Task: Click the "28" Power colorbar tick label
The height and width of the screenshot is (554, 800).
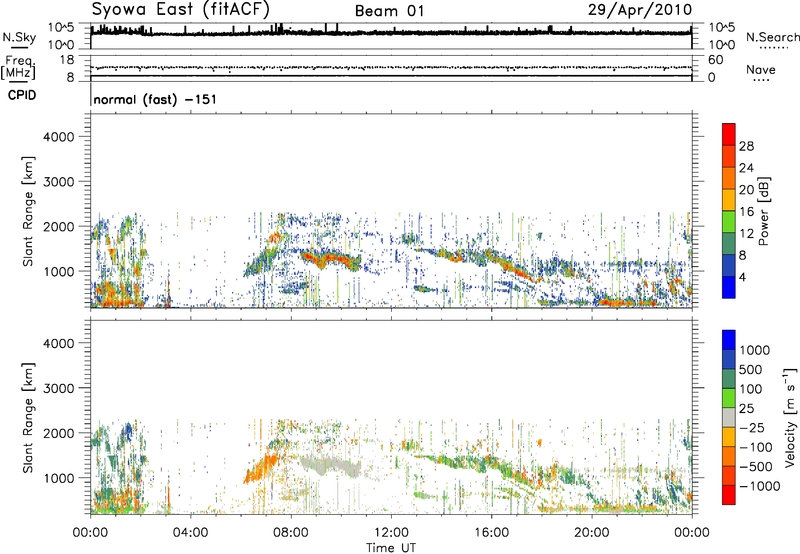Action: [x=746, y=146]
